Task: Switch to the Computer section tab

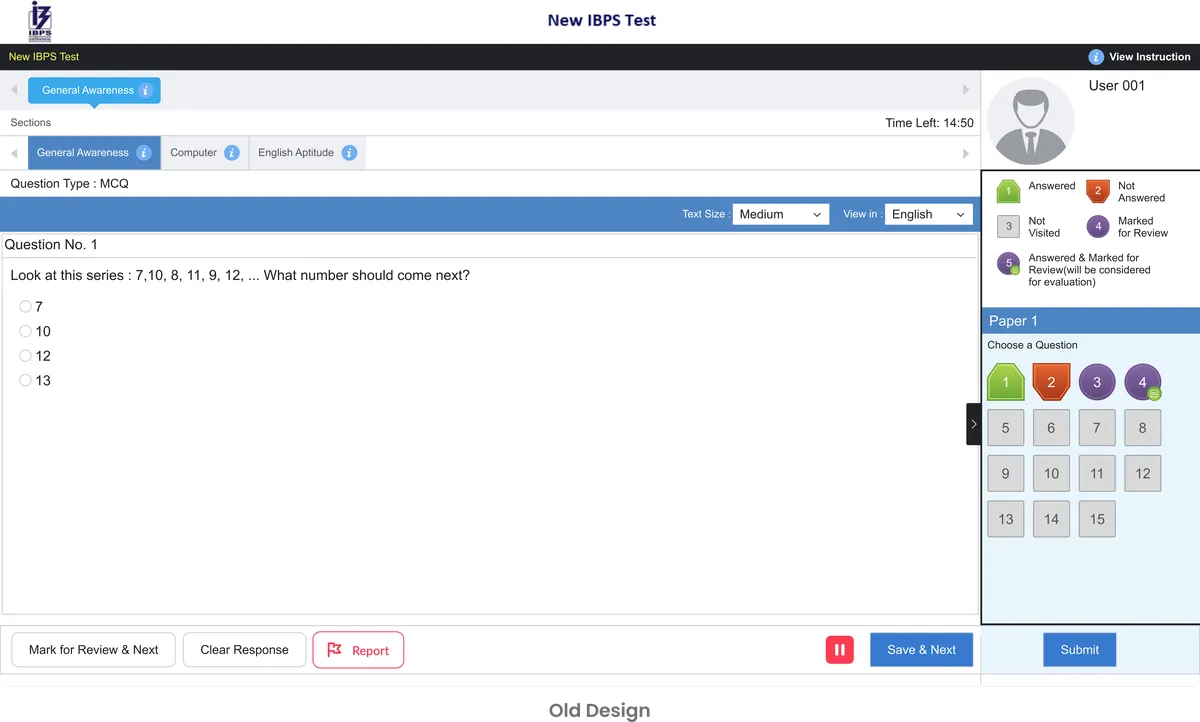Action: (204, 153)
